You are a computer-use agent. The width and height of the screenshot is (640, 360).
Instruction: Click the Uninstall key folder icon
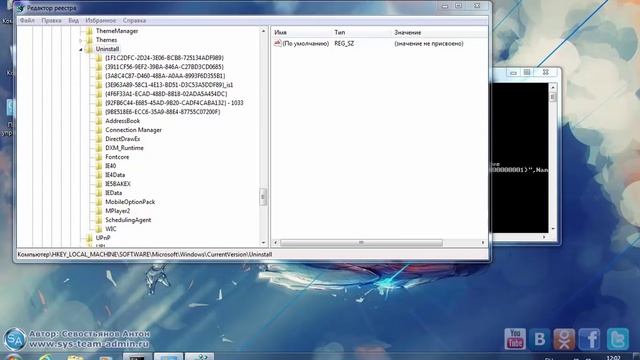pyautogui.click(x=89, y=49)
